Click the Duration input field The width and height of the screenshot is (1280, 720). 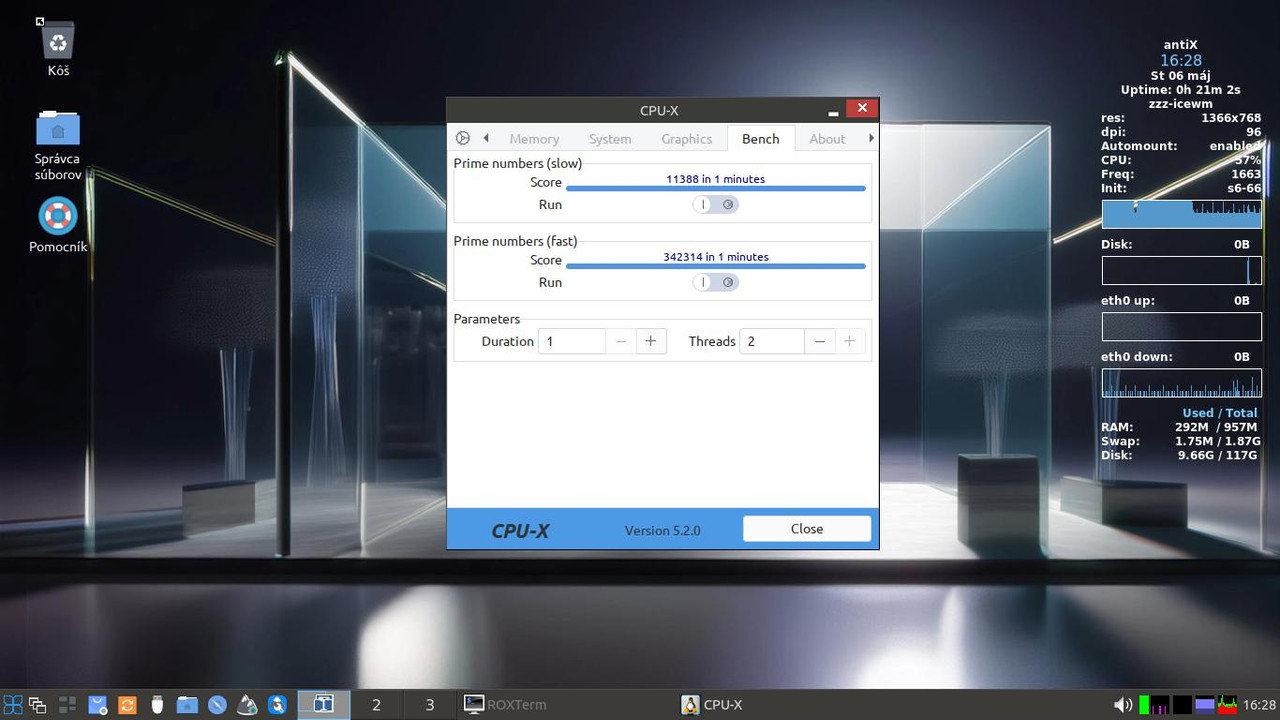(571, 341)
